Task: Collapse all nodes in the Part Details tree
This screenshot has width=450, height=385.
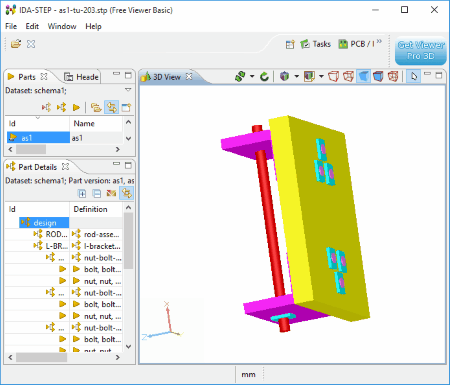Action: [x=97, y=193]
